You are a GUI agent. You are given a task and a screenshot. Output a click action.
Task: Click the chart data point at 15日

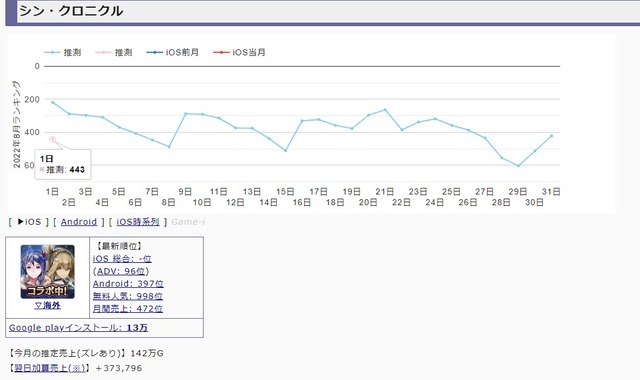[x=285, y=151]
